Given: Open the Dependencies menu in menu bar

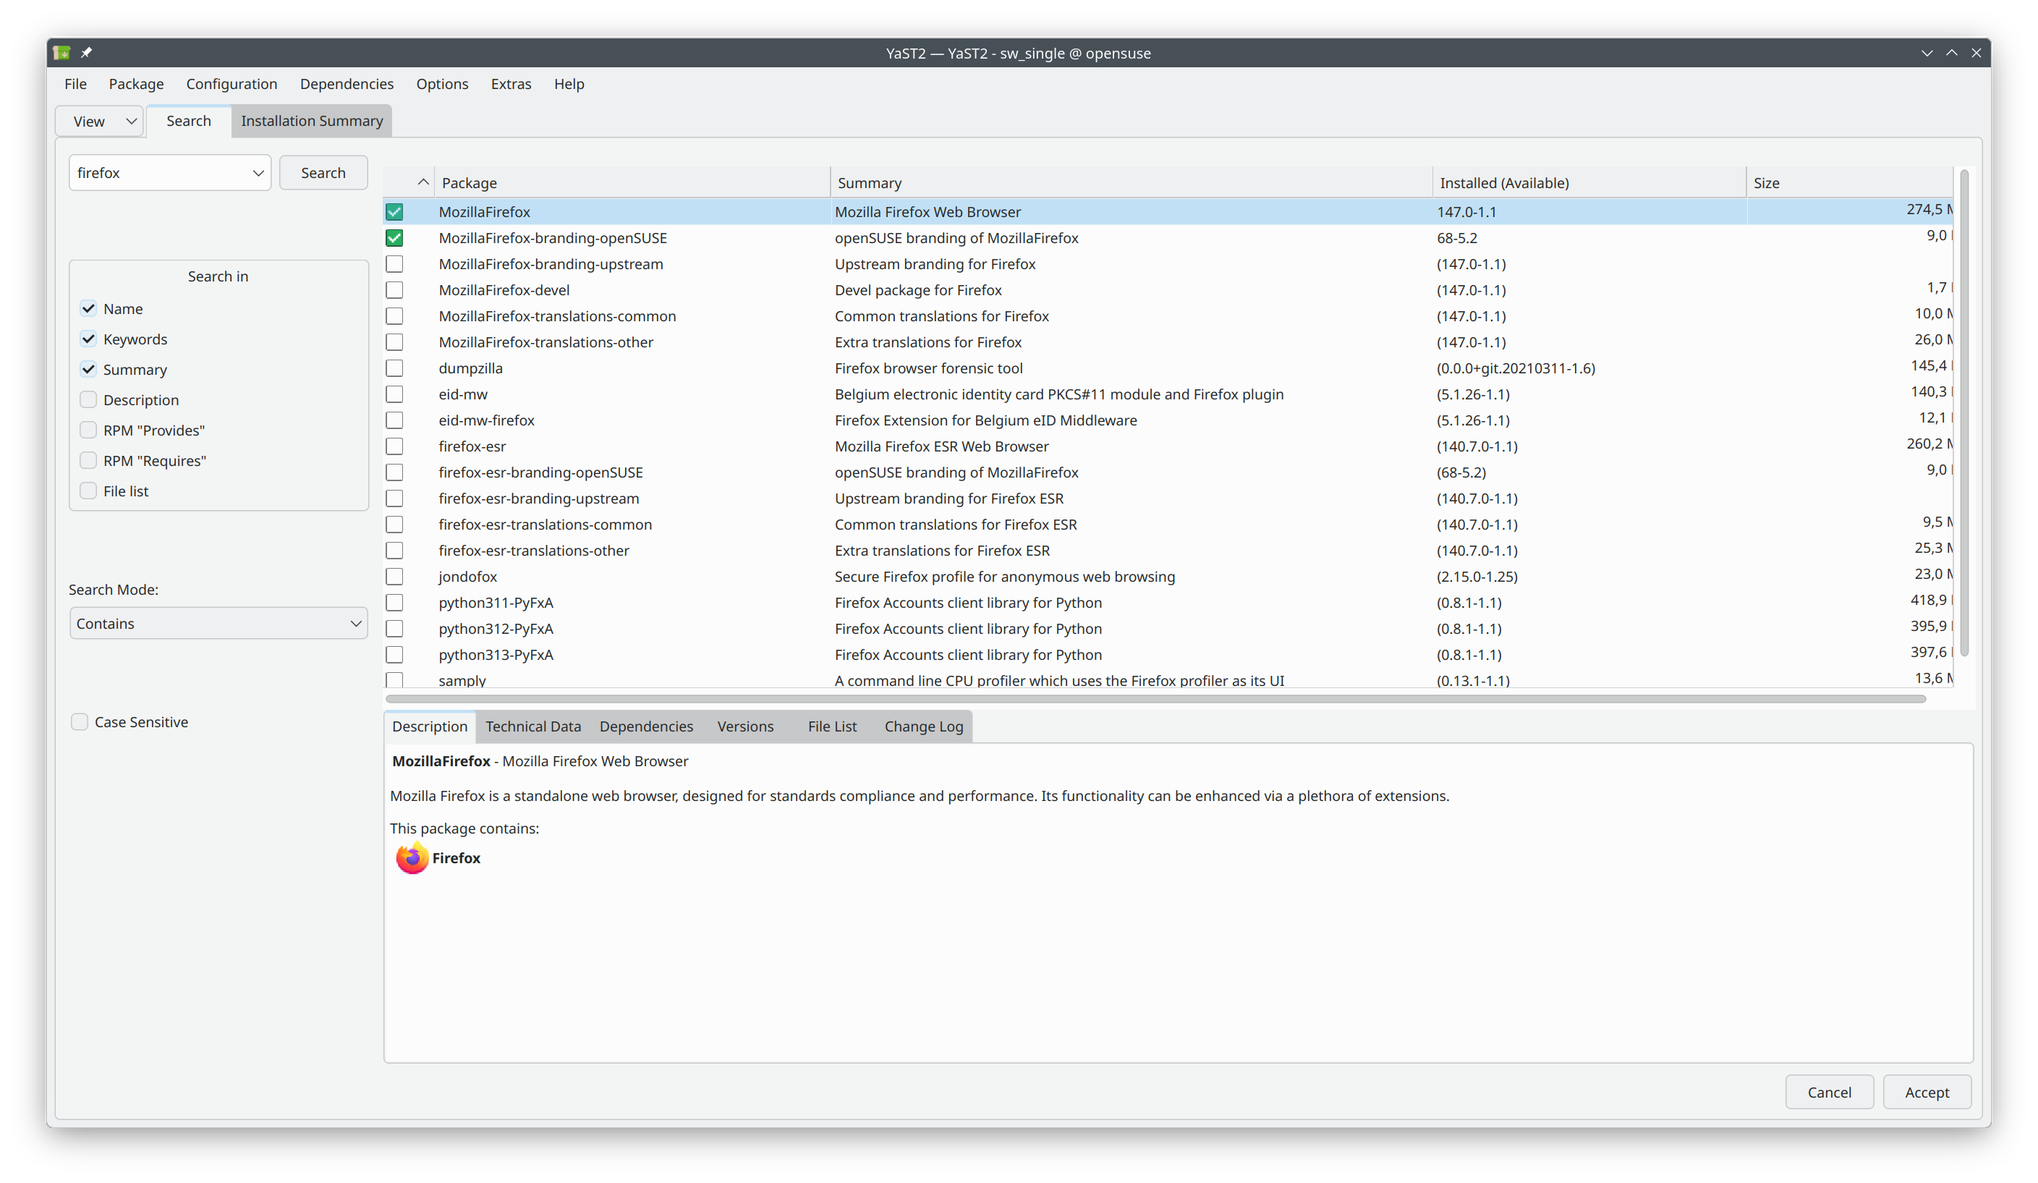Looking at the screenshot, I should tap(346, 84).
